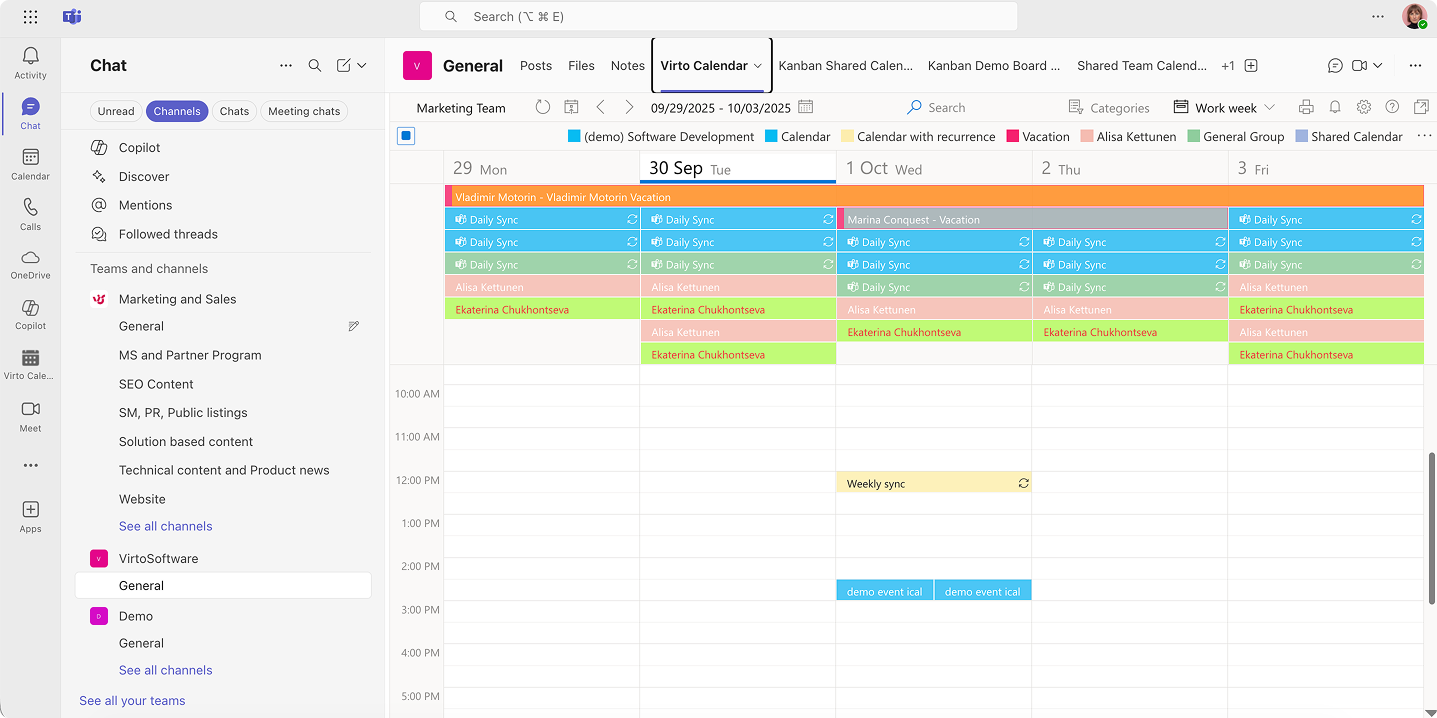The width and height of the screenshot is (1437, 718).
Task: Open the date range picker calendar icon
Action: [x=806, y=107]
